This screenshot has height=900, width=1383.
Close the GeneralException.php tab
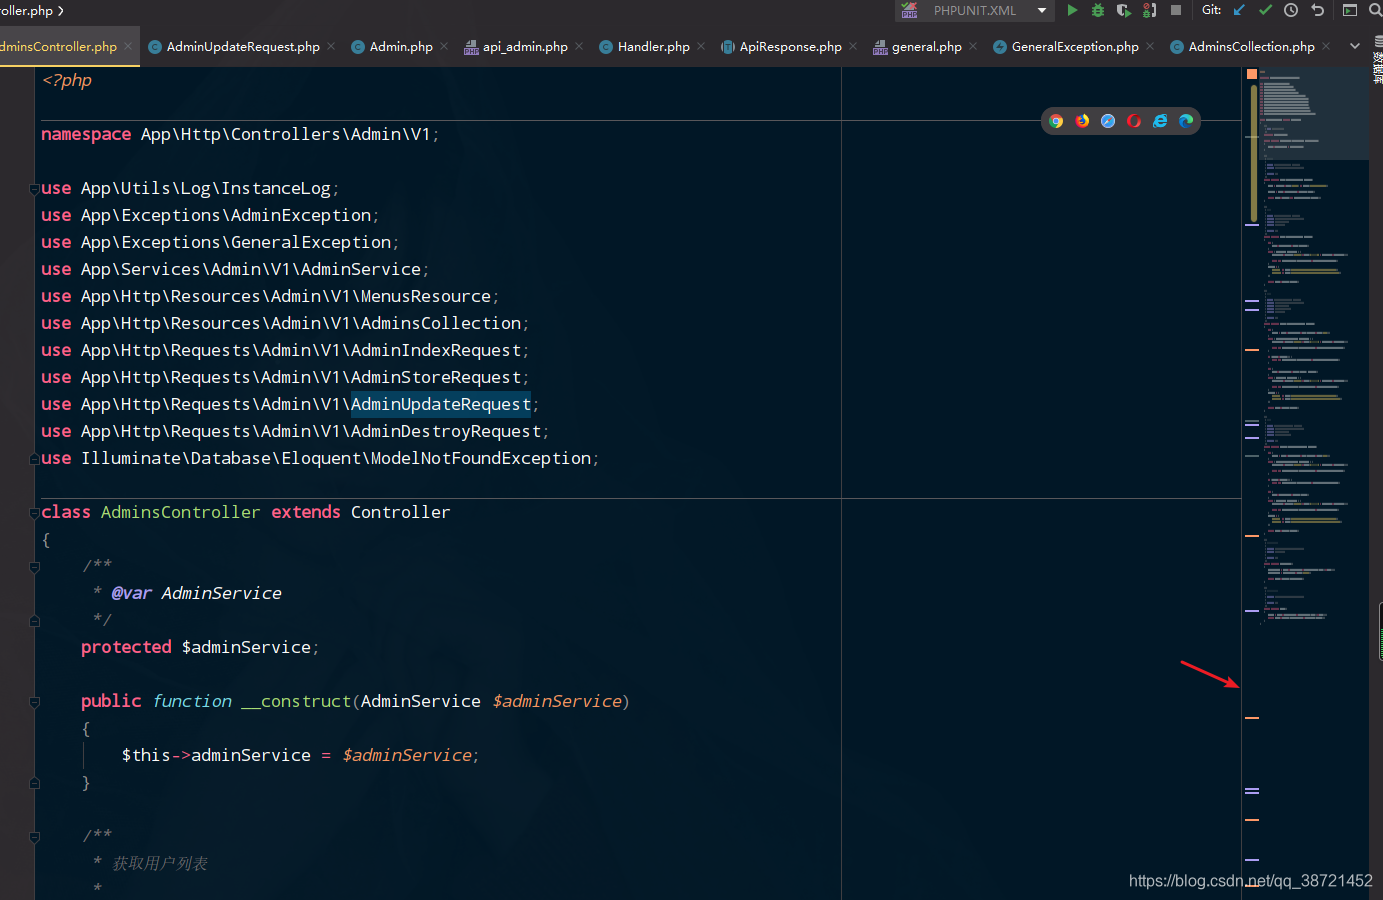[x=1150, y=46]
